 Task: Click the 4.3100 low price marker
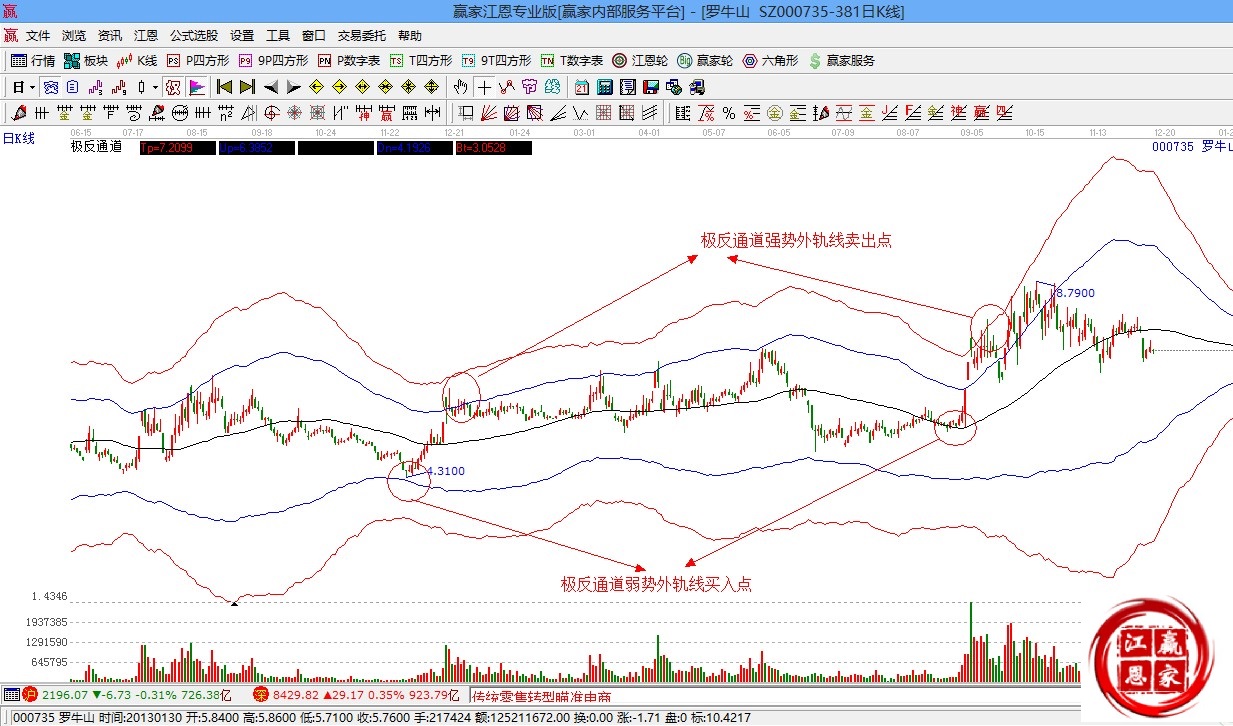[445, 471]
